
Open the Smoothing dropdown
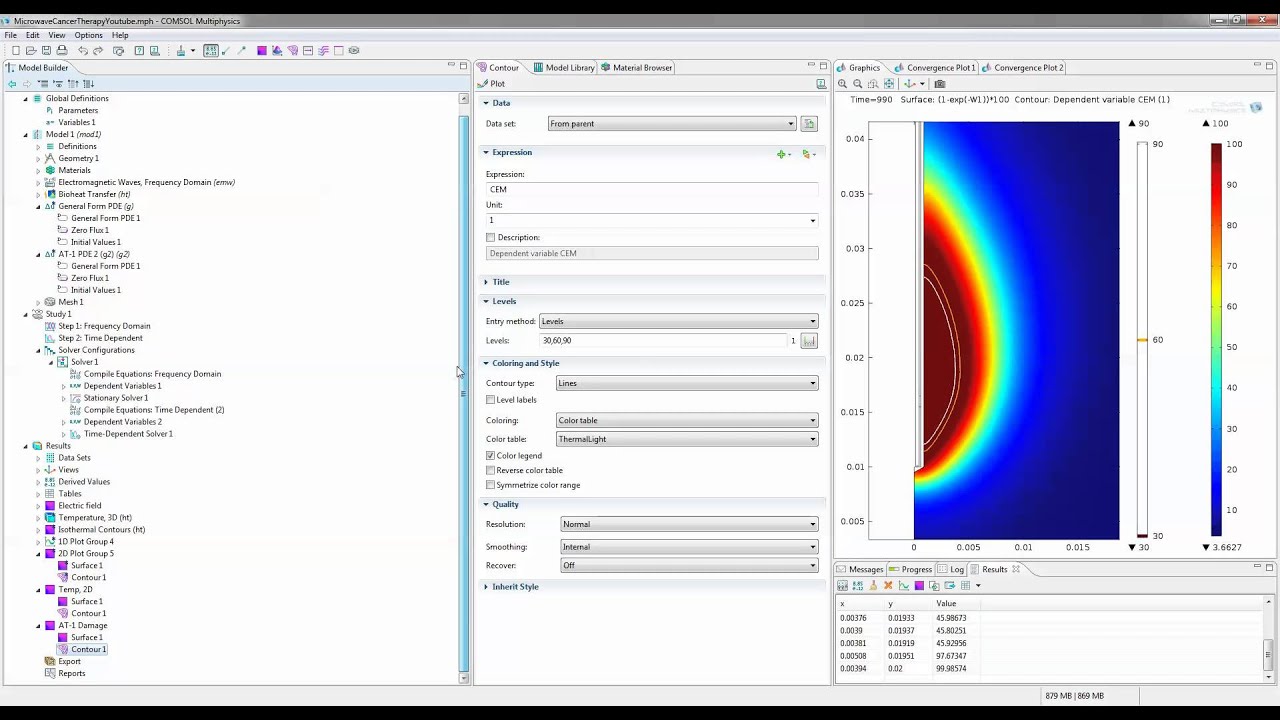689,547
